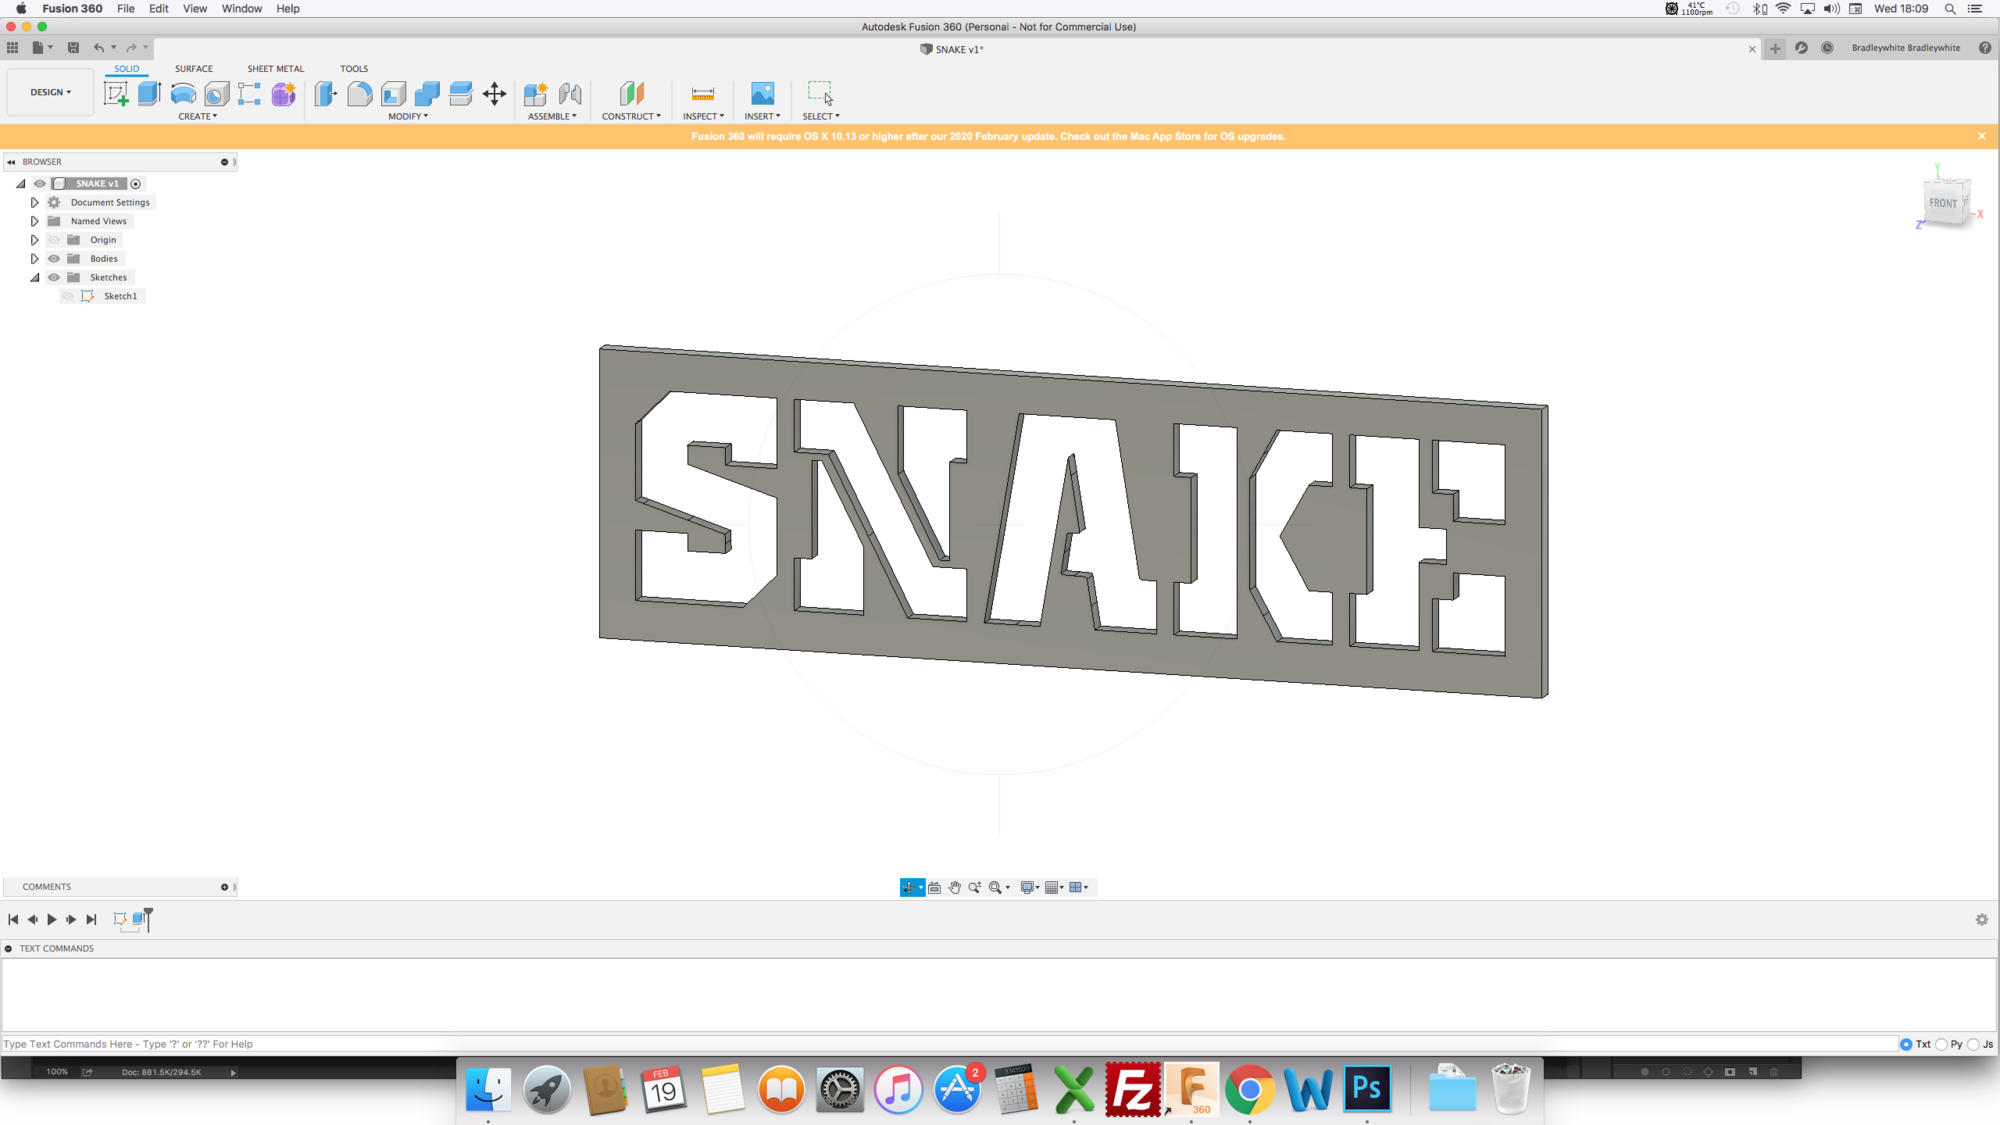This screenshot has height=1125, width=2000.
Task: Play the timeline
Action: (x=52, y=919)
